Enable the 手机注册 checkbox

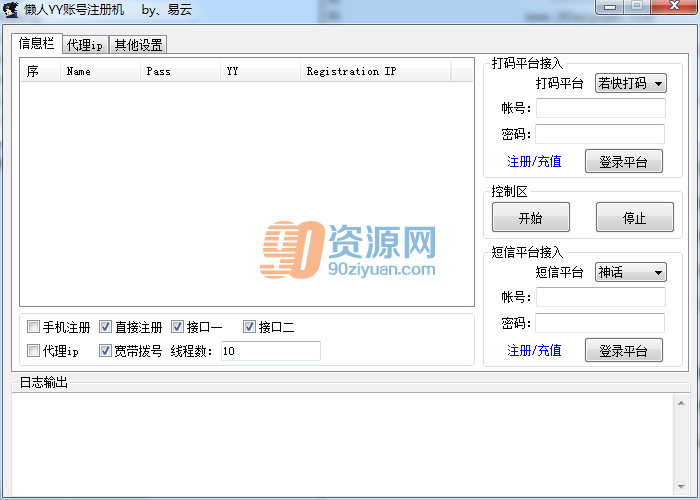click(33, 327)
